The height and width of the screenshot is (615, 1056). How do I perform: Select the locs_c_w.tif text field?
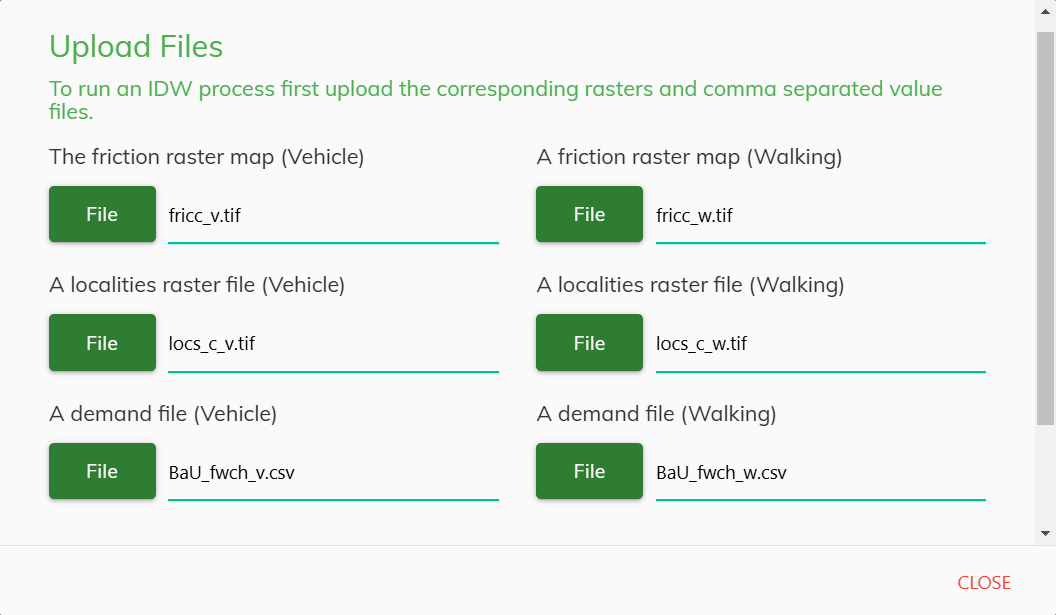pos(820,345)
